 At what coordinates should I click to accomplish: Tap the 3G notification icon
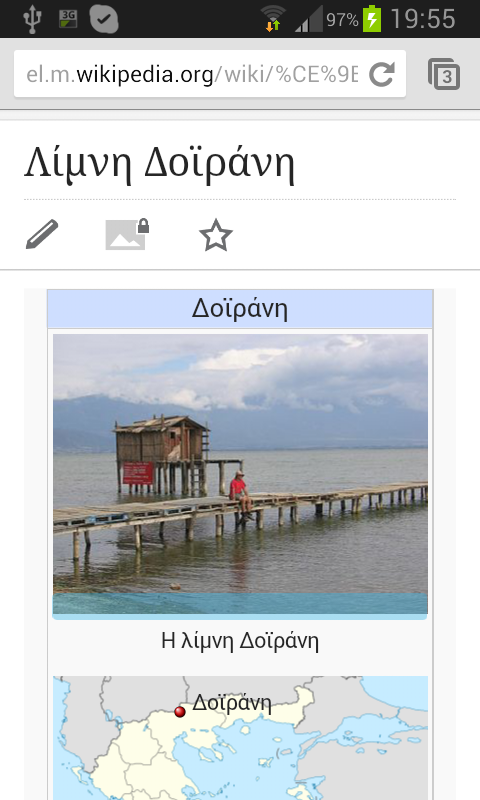coord(68,19)
